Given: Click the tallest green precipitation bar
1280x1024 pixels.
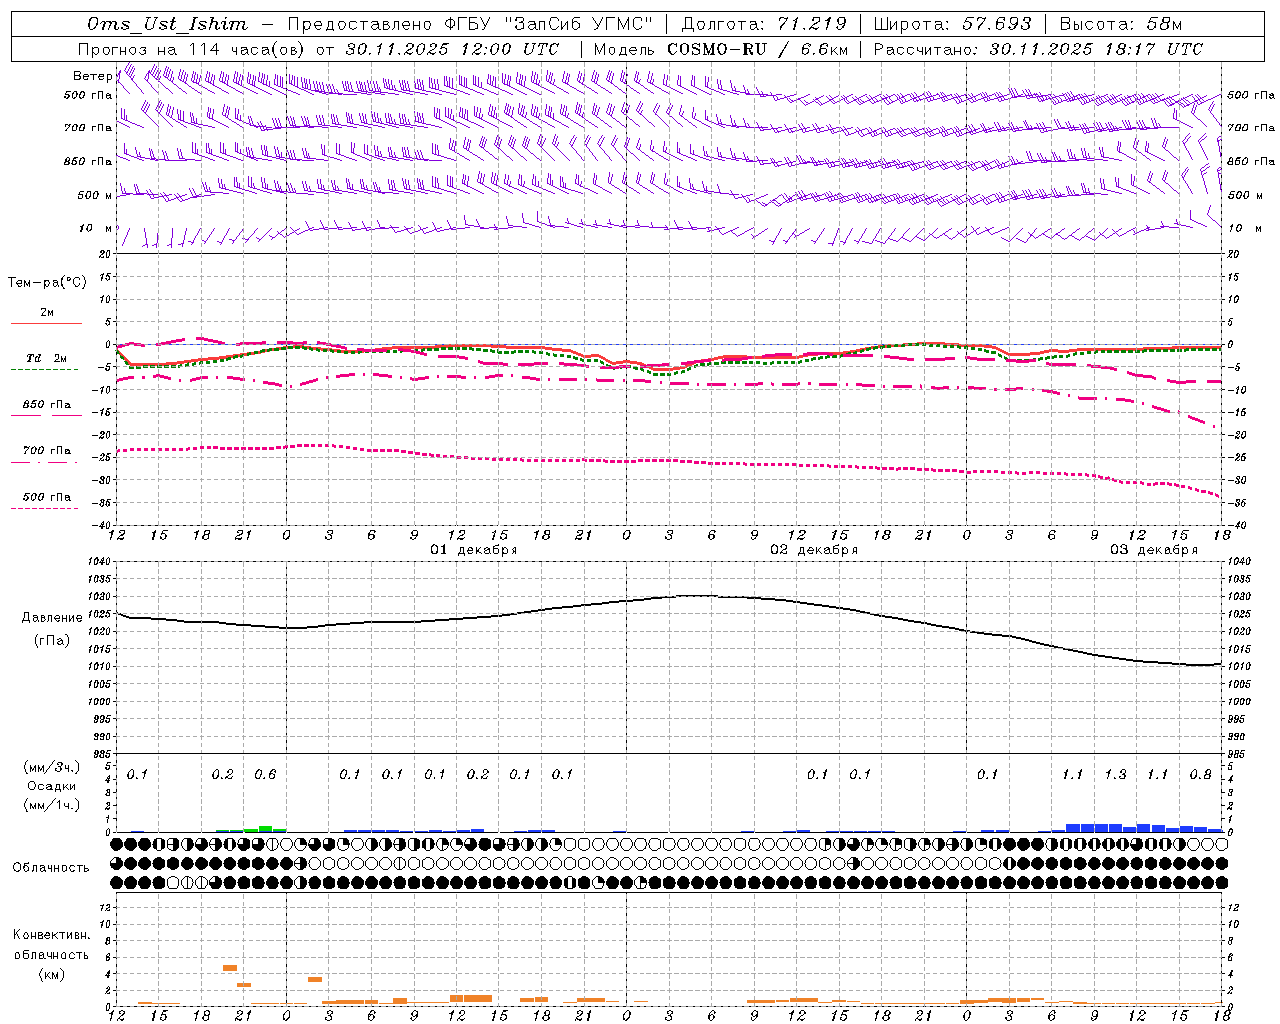Looking at the screenshot, I should tap(265, 828).
